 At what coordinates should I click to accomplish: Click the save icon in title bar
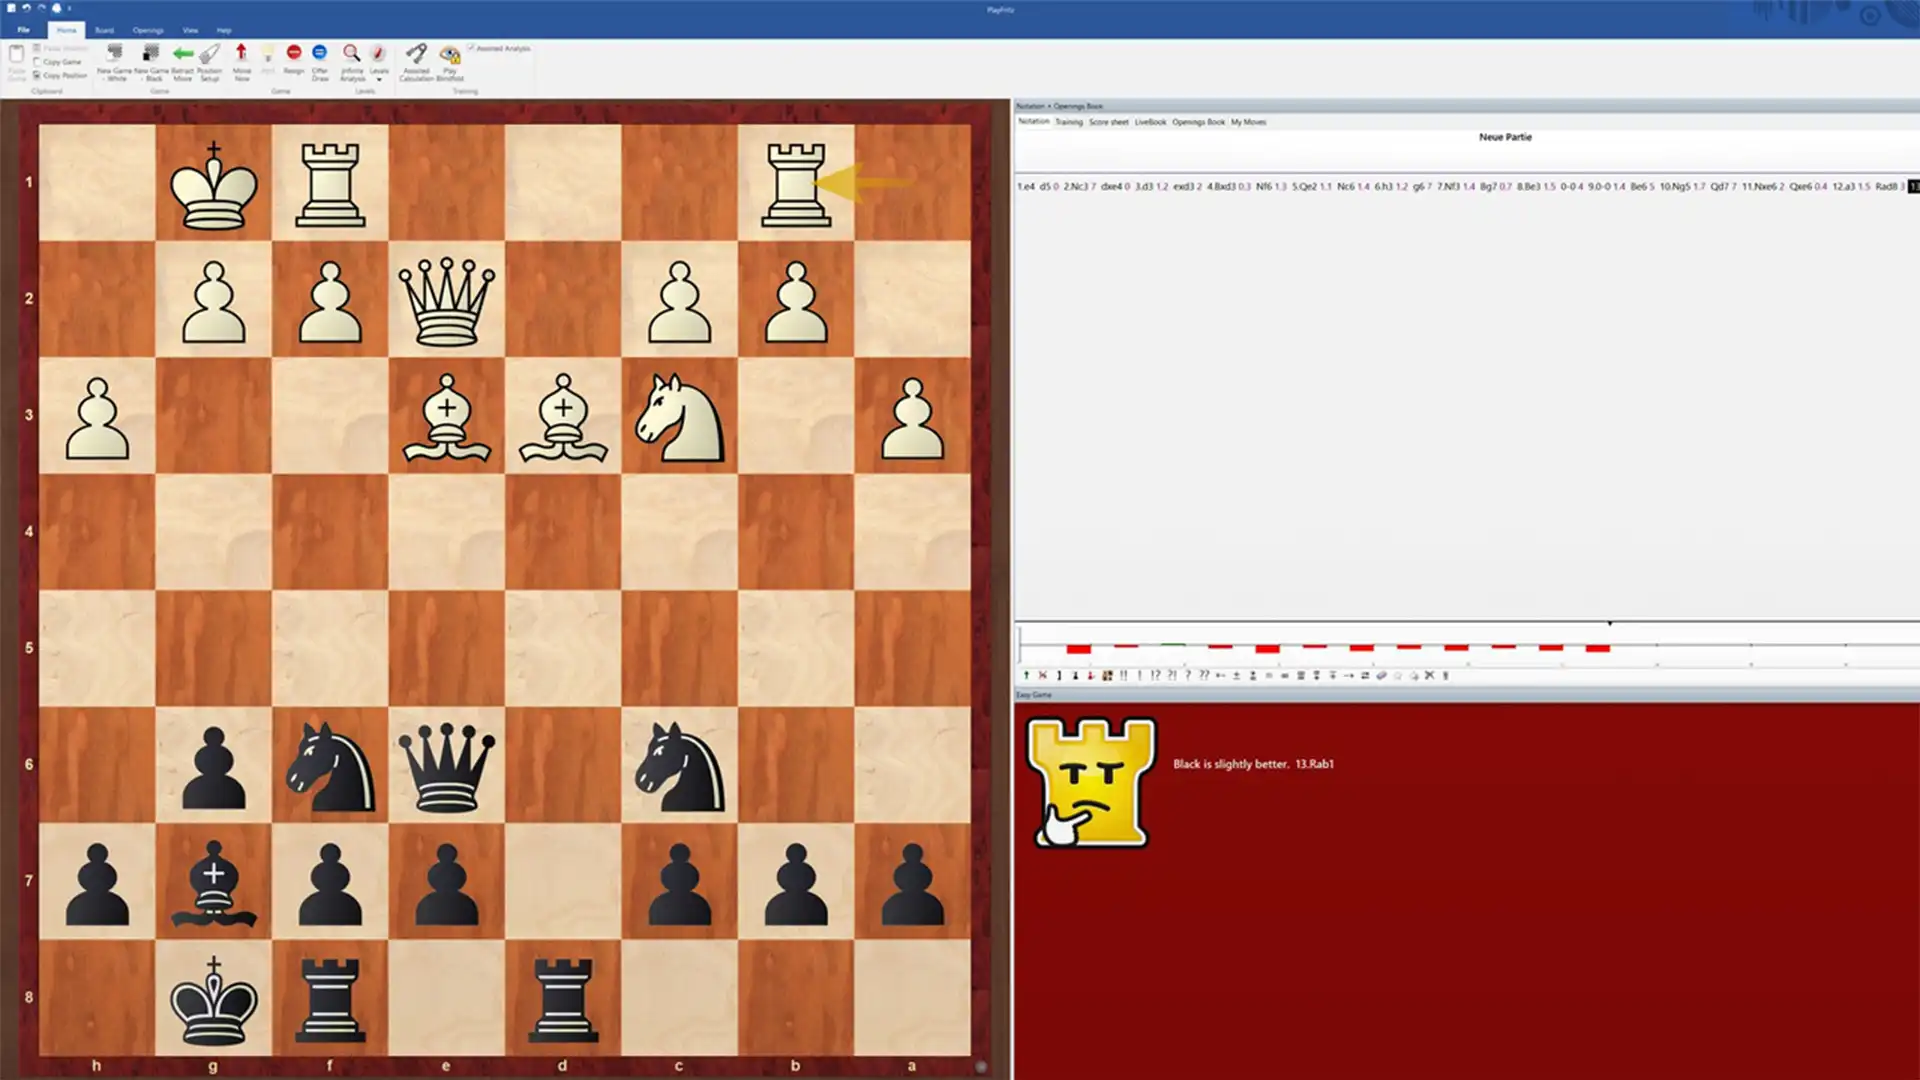tap(11, 8)
